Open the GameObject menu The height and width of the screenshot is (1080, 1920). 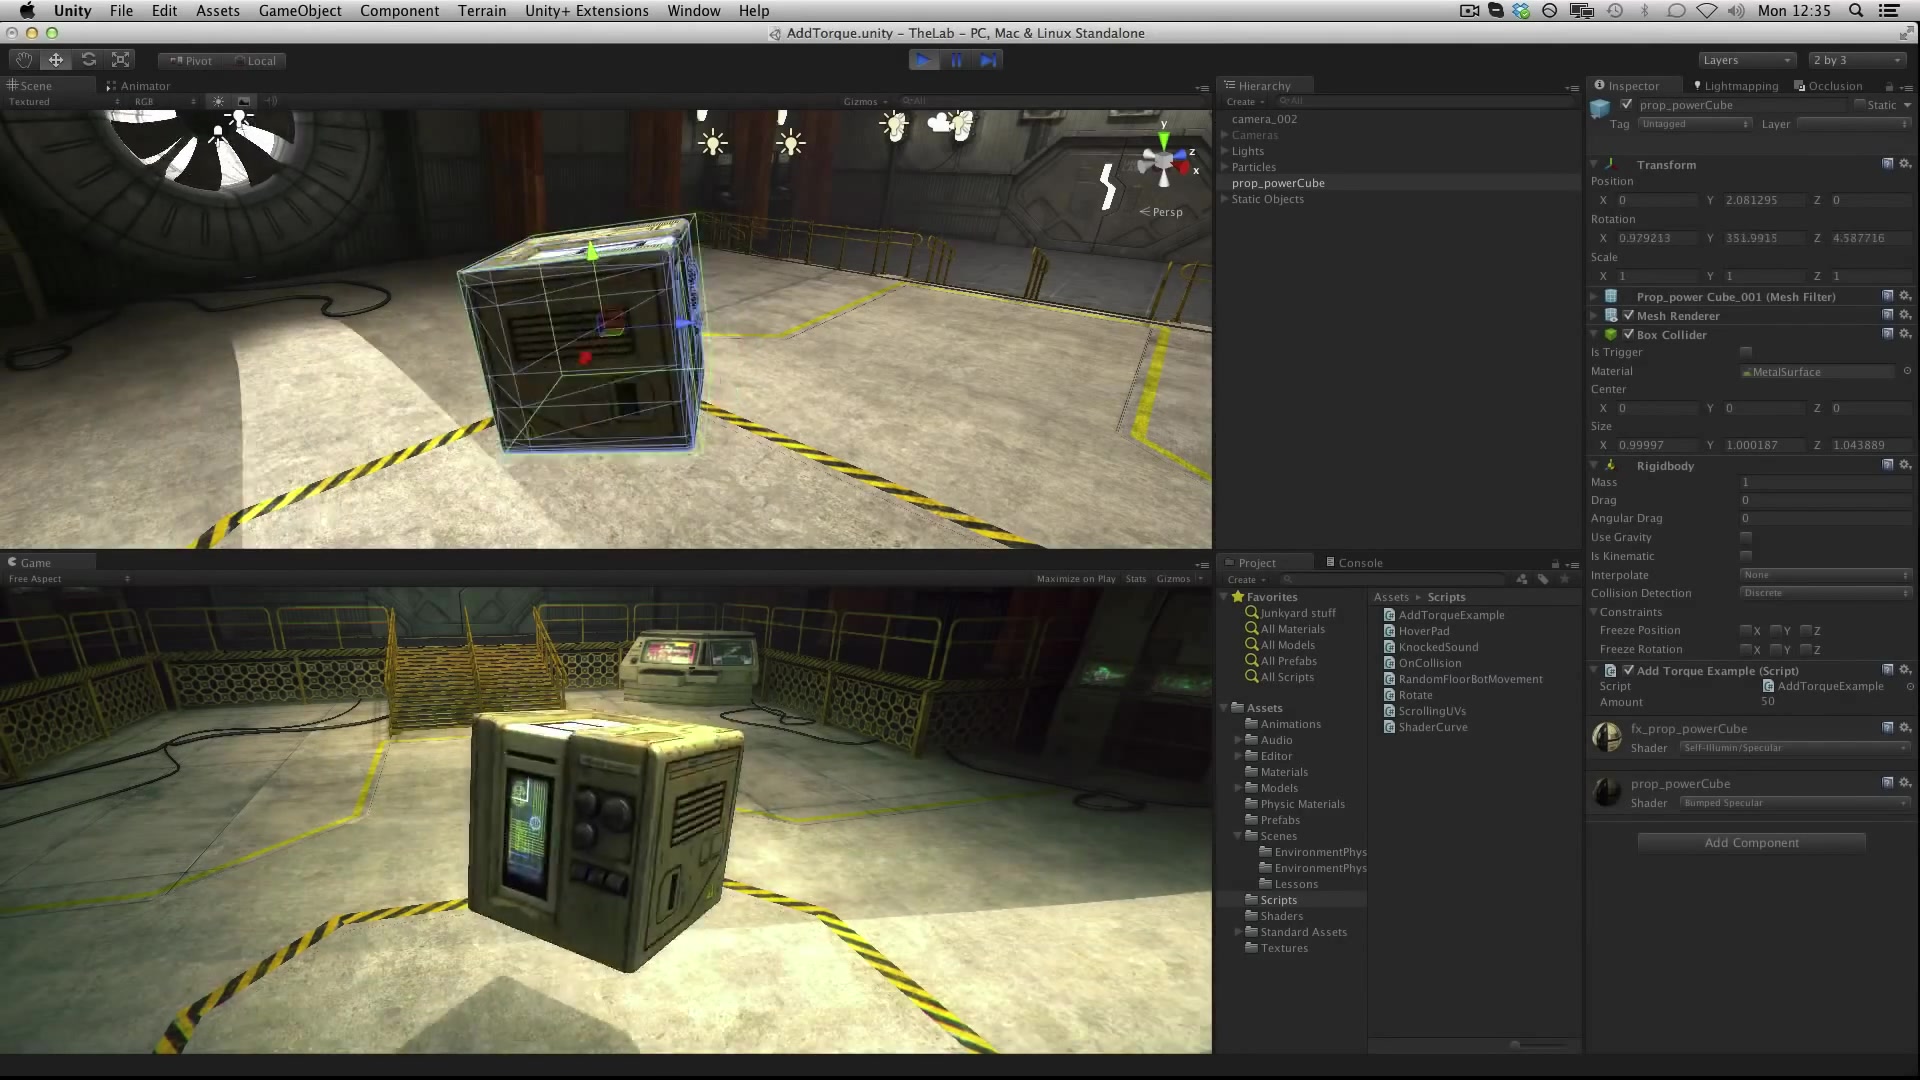(x=299, y=11)
